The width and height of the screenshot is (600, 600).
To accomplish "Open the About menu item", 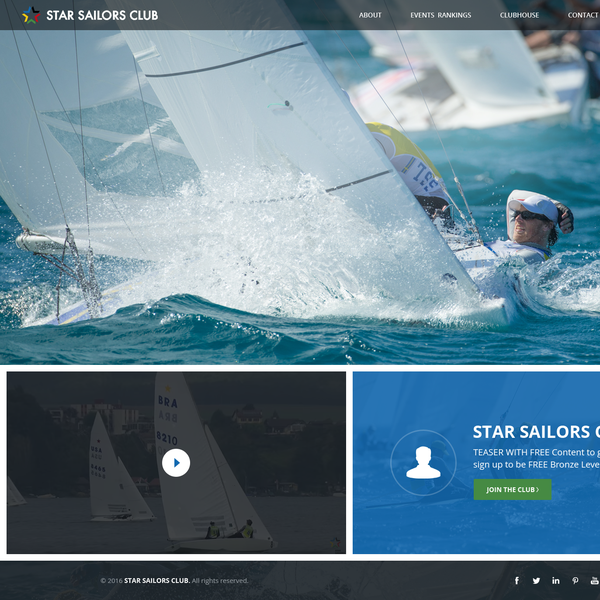I will pos(370,15).
